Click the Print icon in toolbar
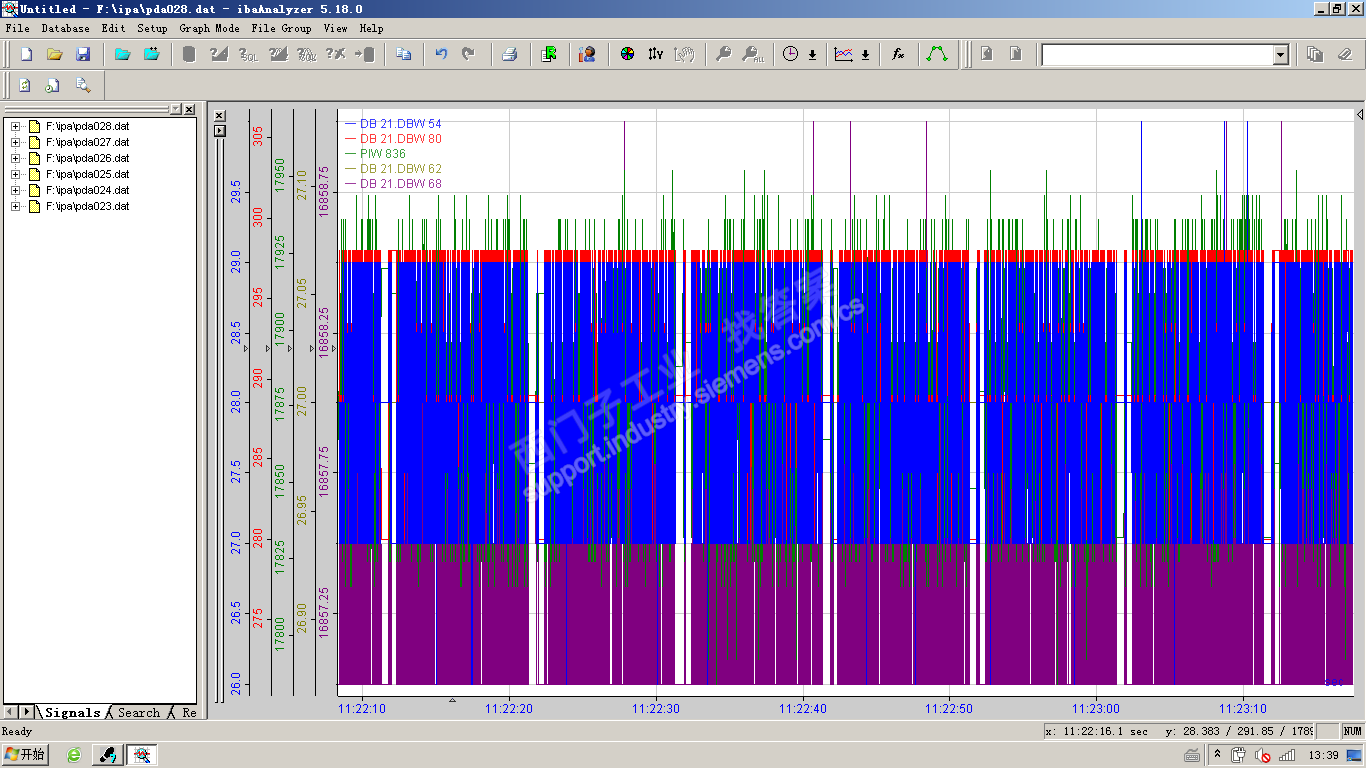The width and height of the screenshot is (1366, 768). pos(509,54)
